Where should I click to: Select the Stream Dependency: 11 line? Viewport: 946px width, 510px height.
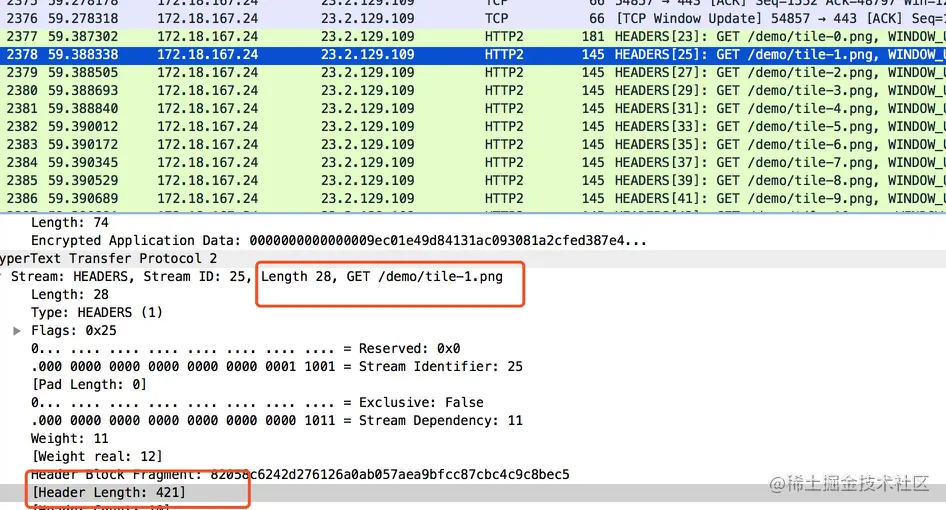276,421
